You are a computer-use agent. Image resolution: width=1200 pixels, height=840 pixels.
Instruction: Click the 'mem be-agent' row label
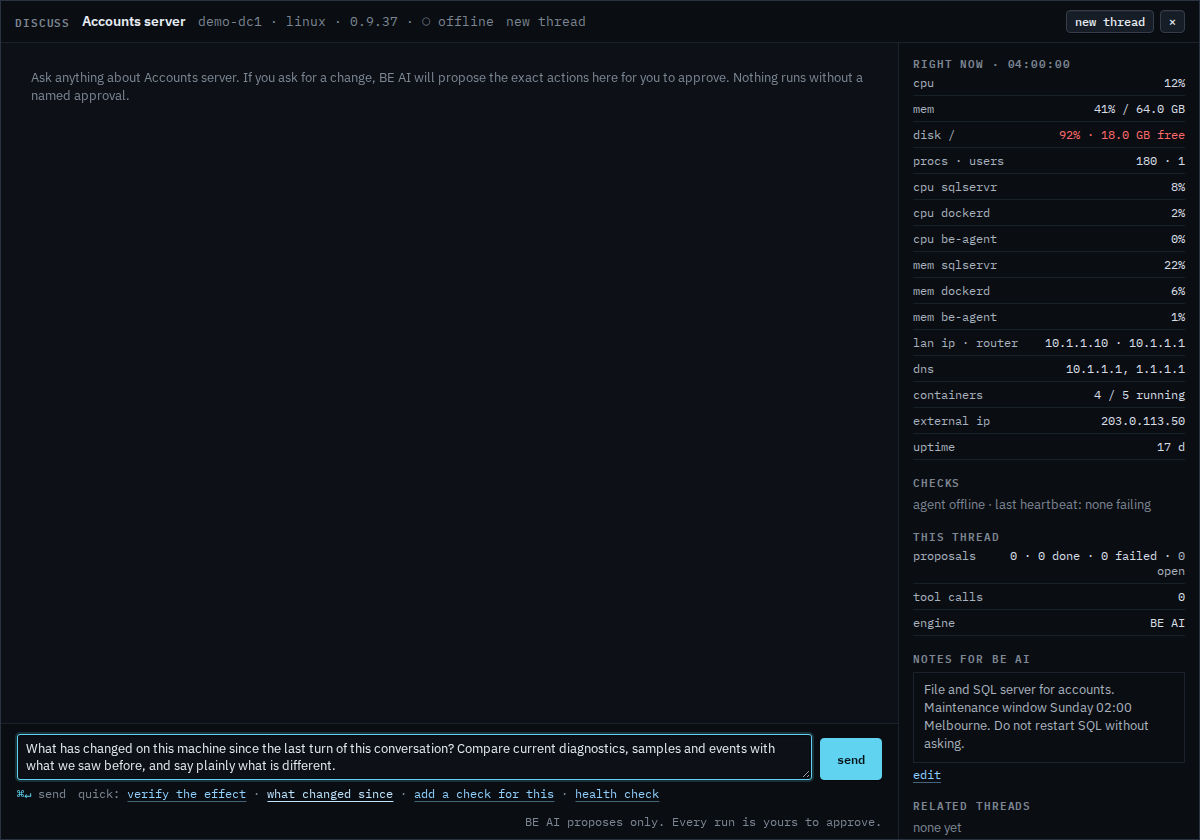tap(955, 317)
